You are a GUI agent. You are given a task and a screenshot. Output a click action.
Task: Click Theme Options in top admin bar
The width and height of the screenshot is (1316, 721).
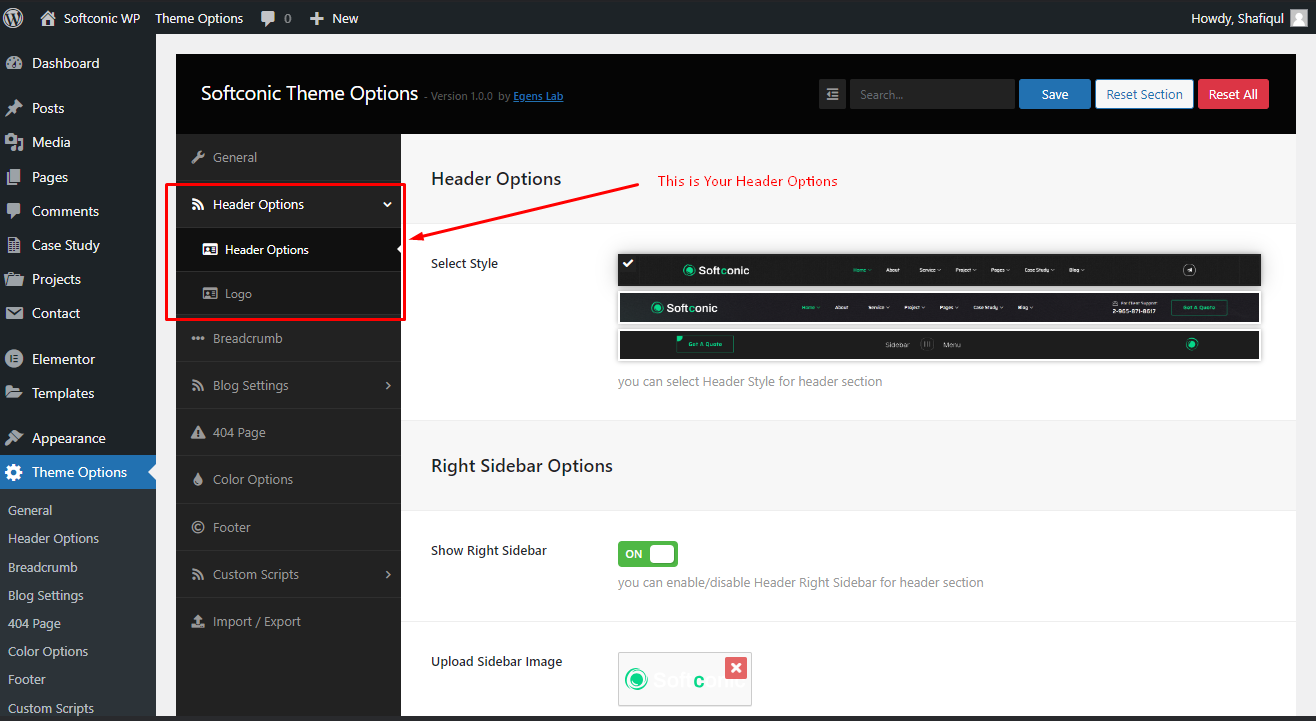click(x=199, y=18)
